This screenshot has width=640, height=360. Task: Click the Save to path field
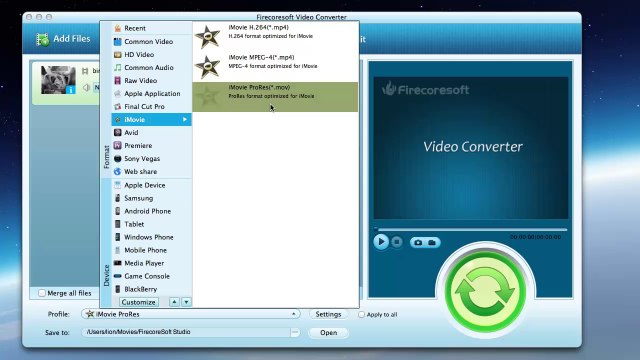(x=186, y=332)
